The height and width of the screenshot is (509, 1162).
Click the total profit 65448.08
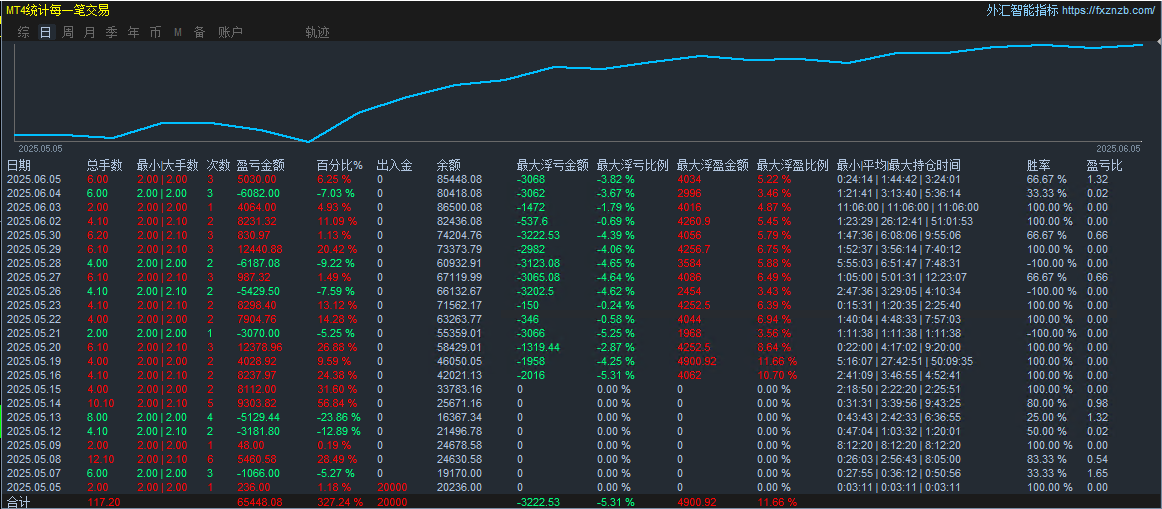[x=259, y=502]
